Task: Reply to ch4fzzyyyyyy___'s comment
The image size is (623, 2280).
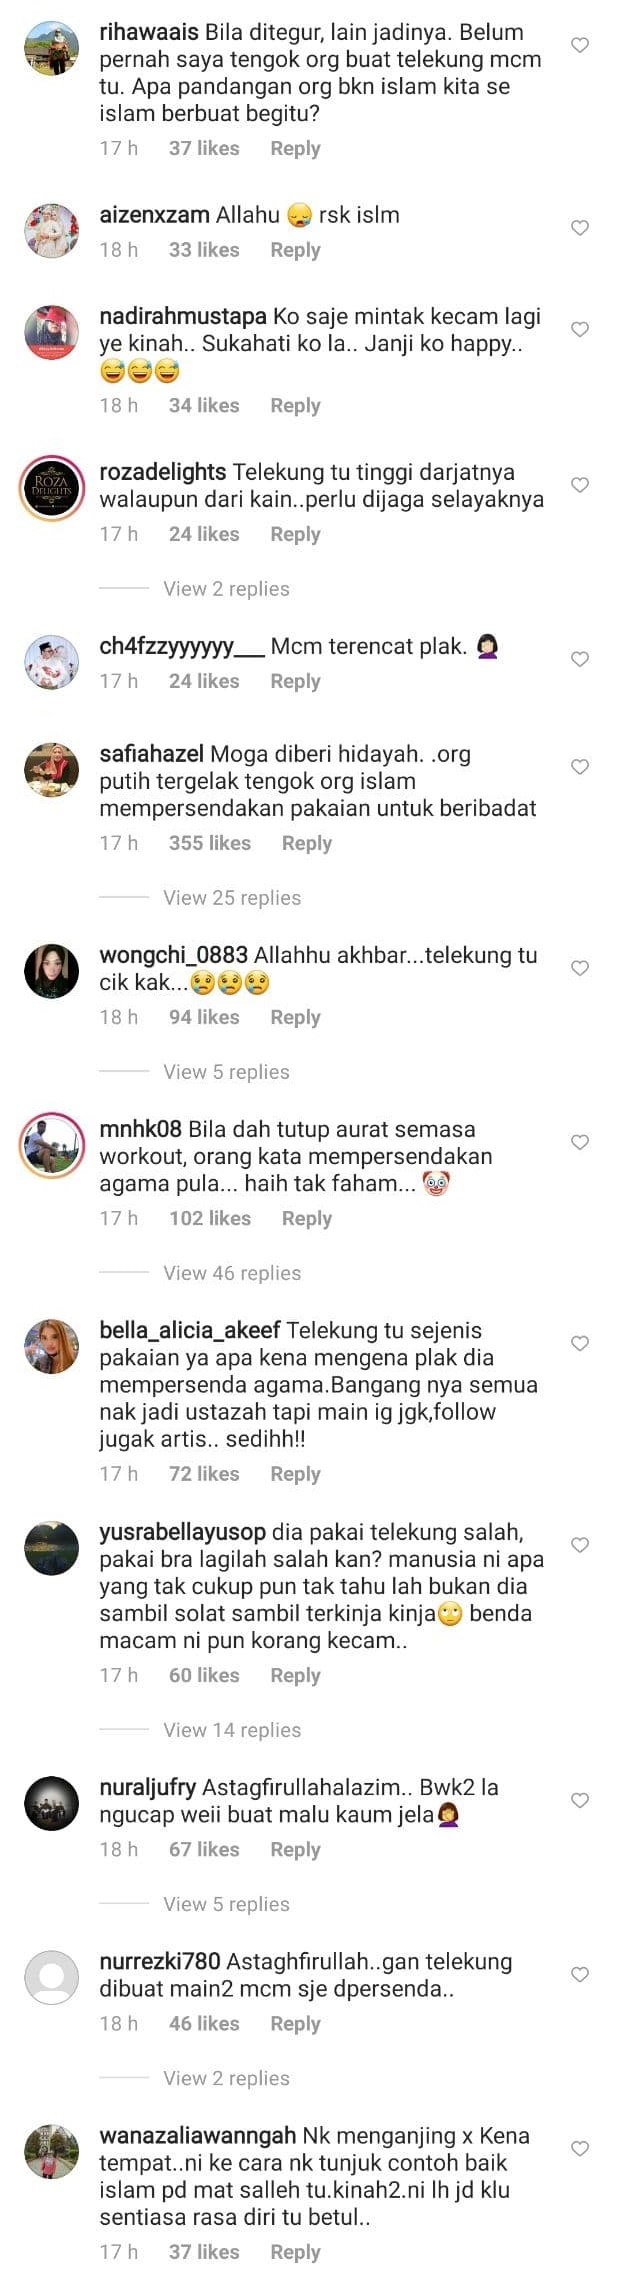Action: (x=295, y=681)
